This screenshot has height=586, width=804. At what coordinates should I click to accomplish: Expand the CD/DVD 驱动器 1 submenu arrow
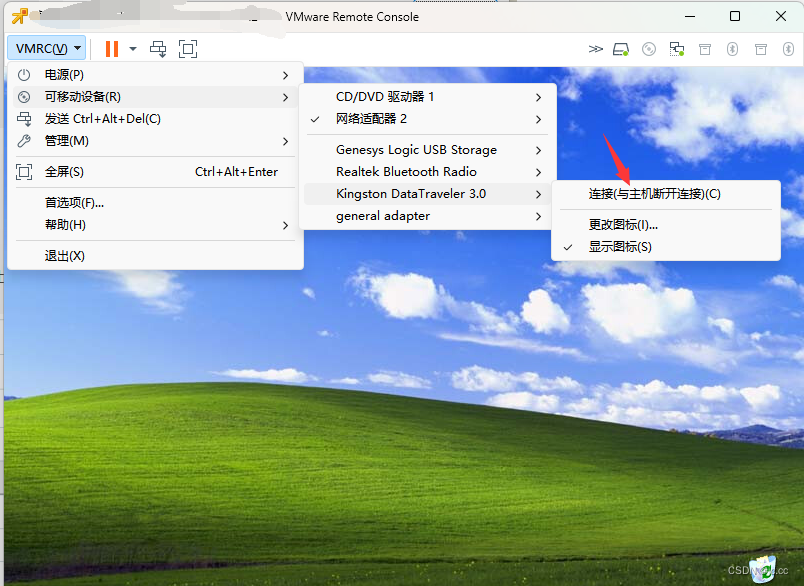tap(538, 97)
